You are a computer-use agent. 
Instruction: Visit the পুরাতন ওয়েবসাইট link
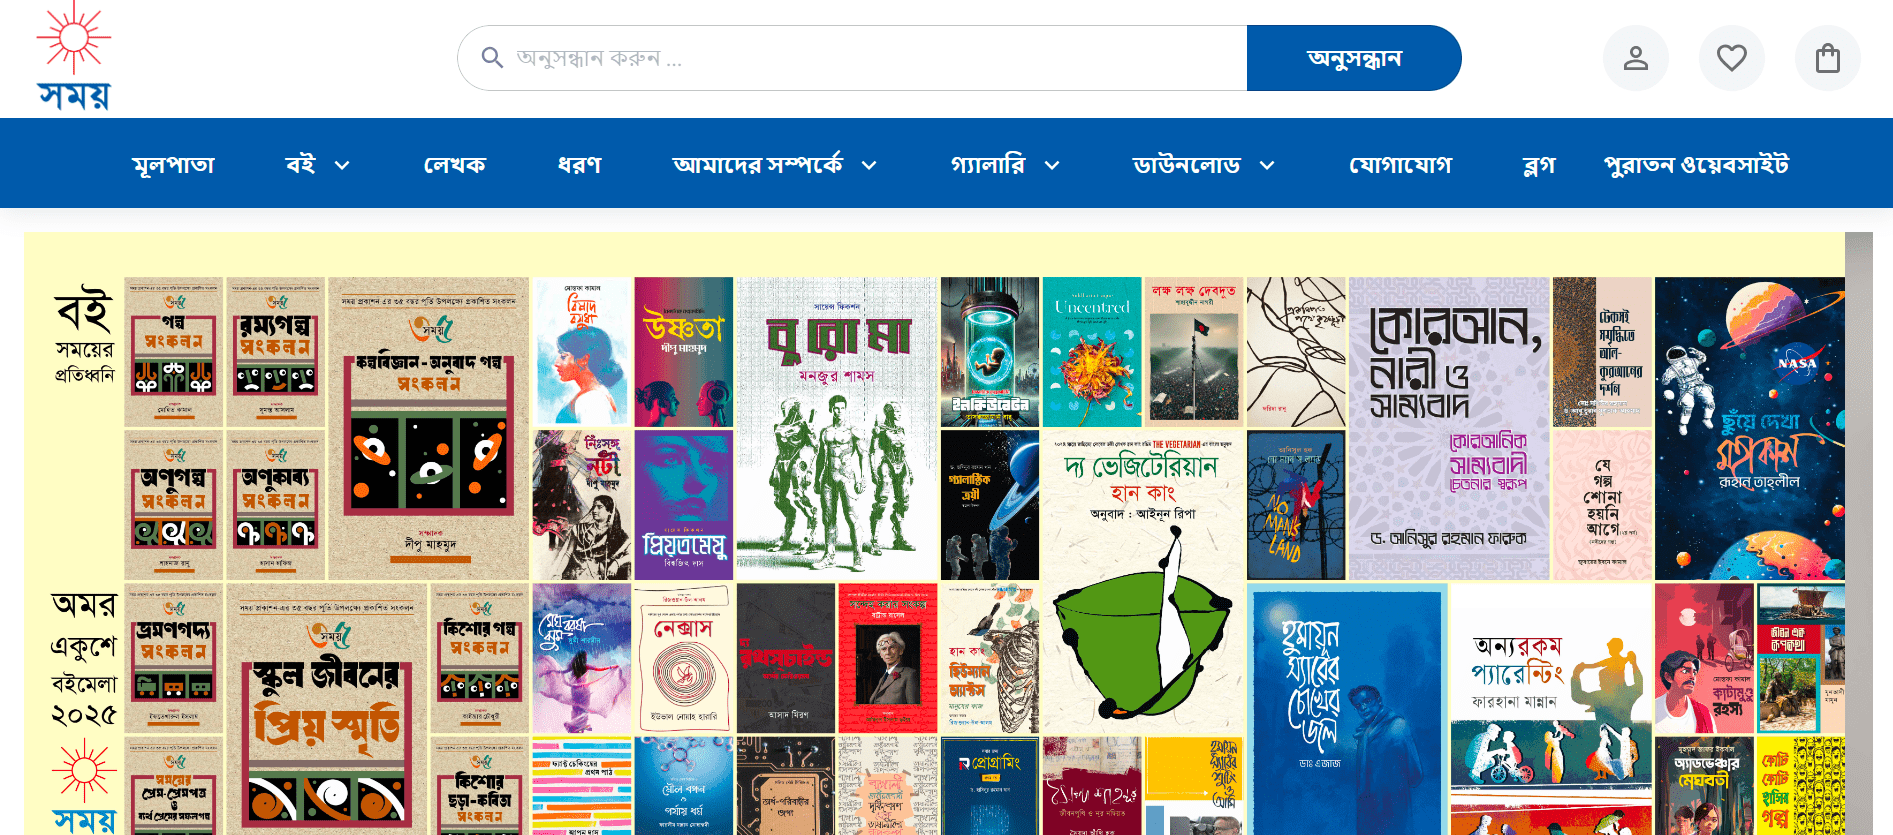pyautogui.click(x=1697, y=165)
